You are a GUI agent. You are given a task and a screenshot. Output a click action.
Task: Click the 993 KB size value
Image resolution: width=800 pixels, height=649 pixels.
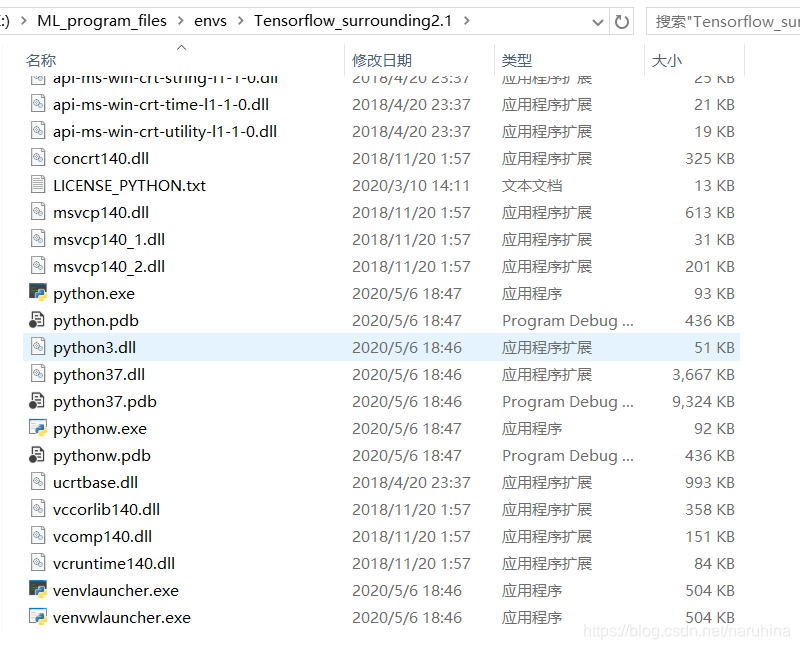(710, 483)
